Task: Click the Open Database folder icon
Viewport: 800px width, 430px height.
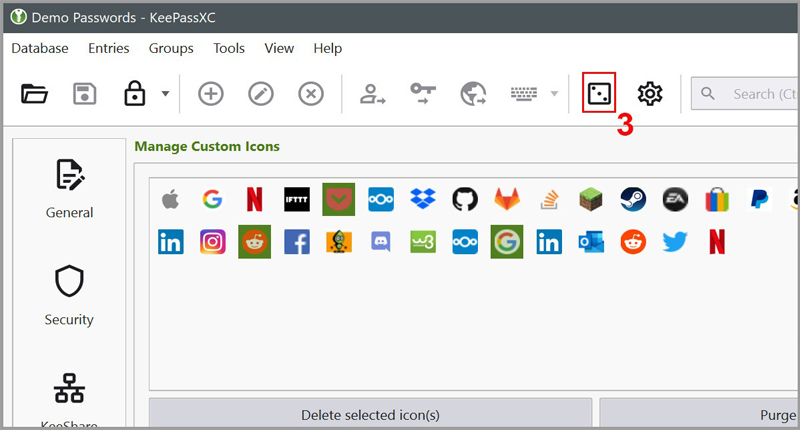Action: tap(35, 94)
